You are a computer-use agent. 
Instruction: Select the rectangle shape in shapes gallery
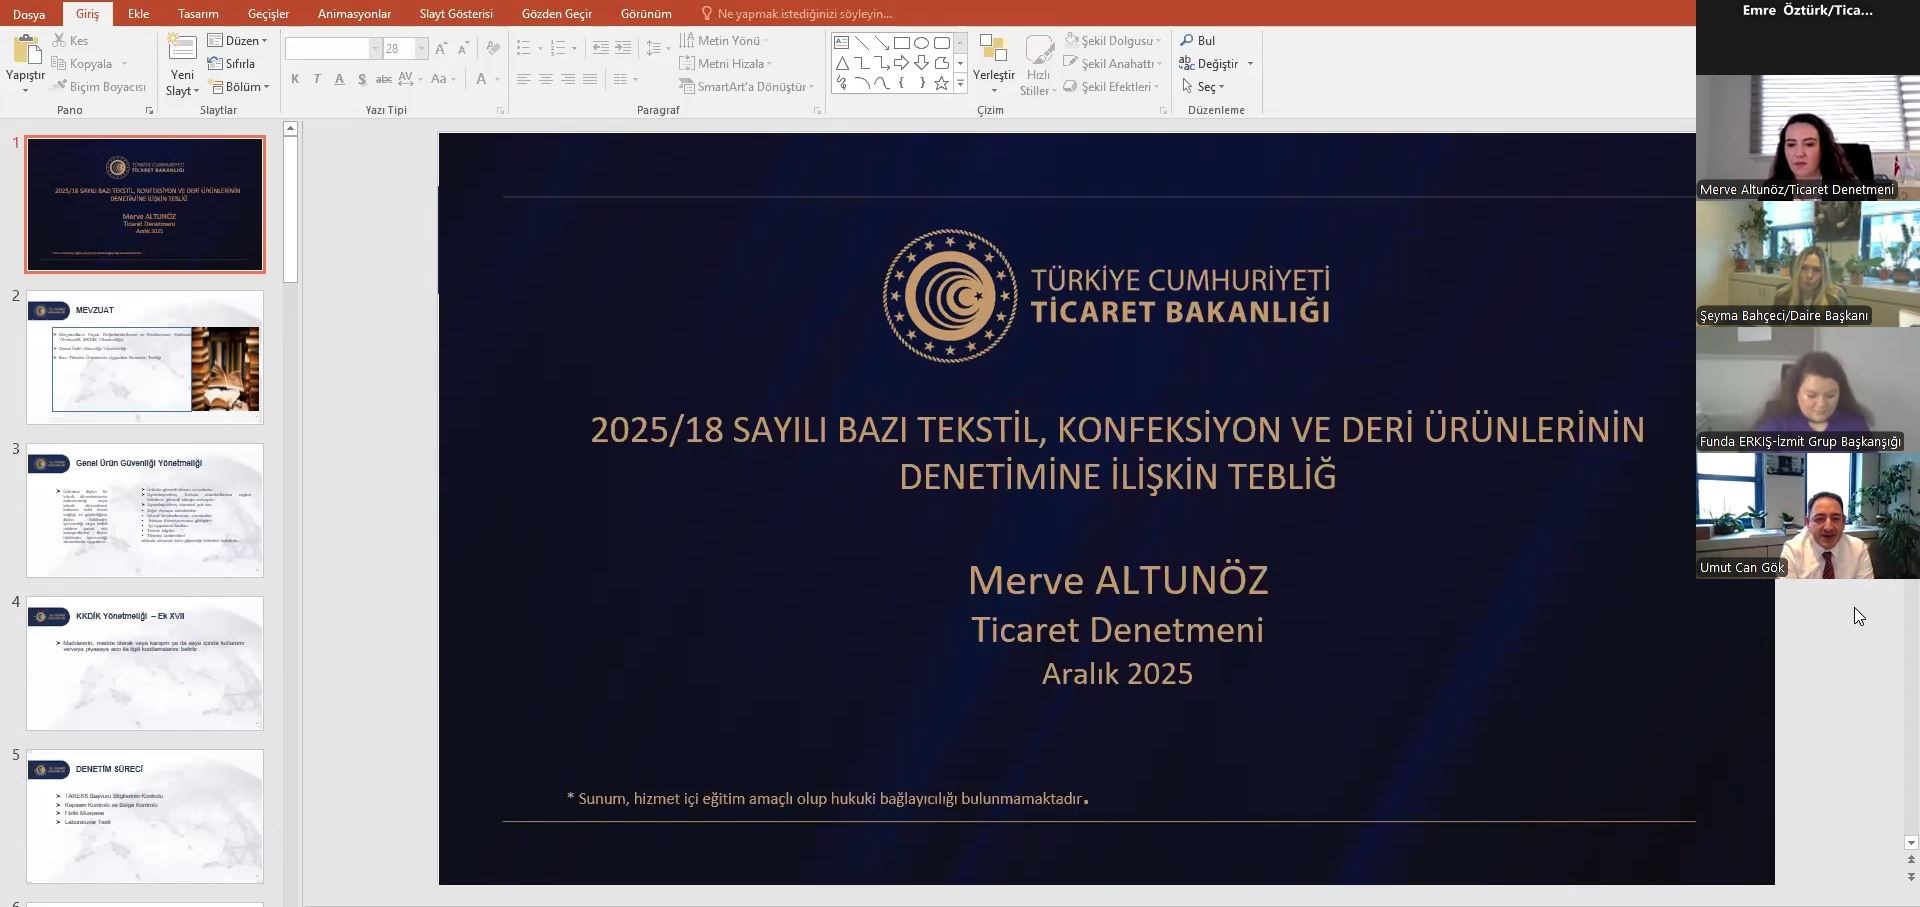point(901,43)
